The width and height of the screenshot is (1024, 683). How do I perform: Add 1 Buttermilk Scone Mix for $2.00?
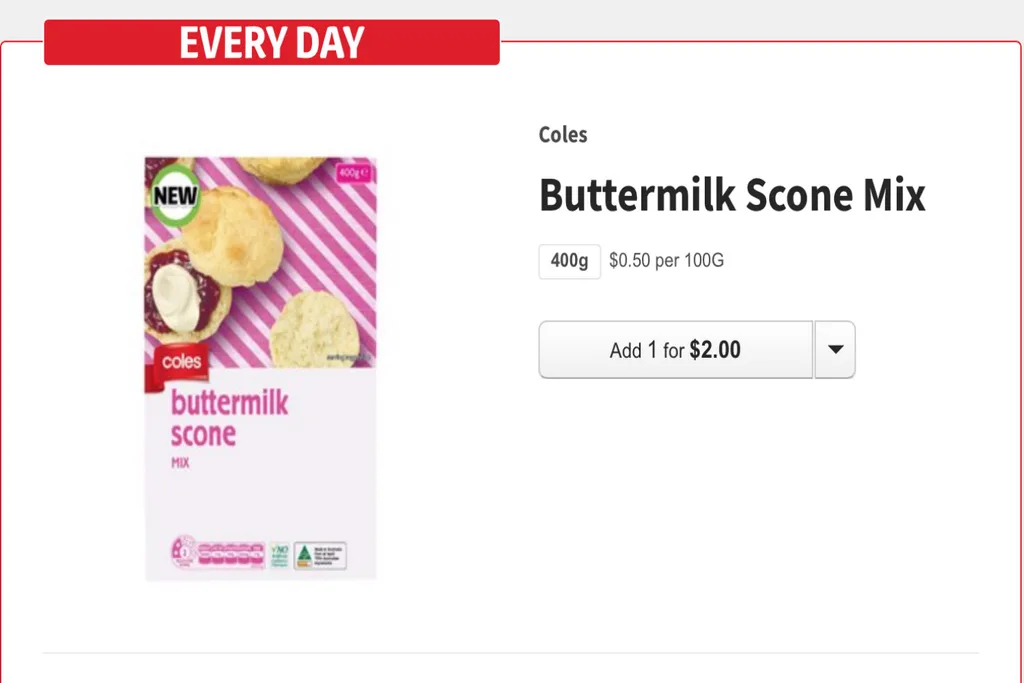point(675,349)
